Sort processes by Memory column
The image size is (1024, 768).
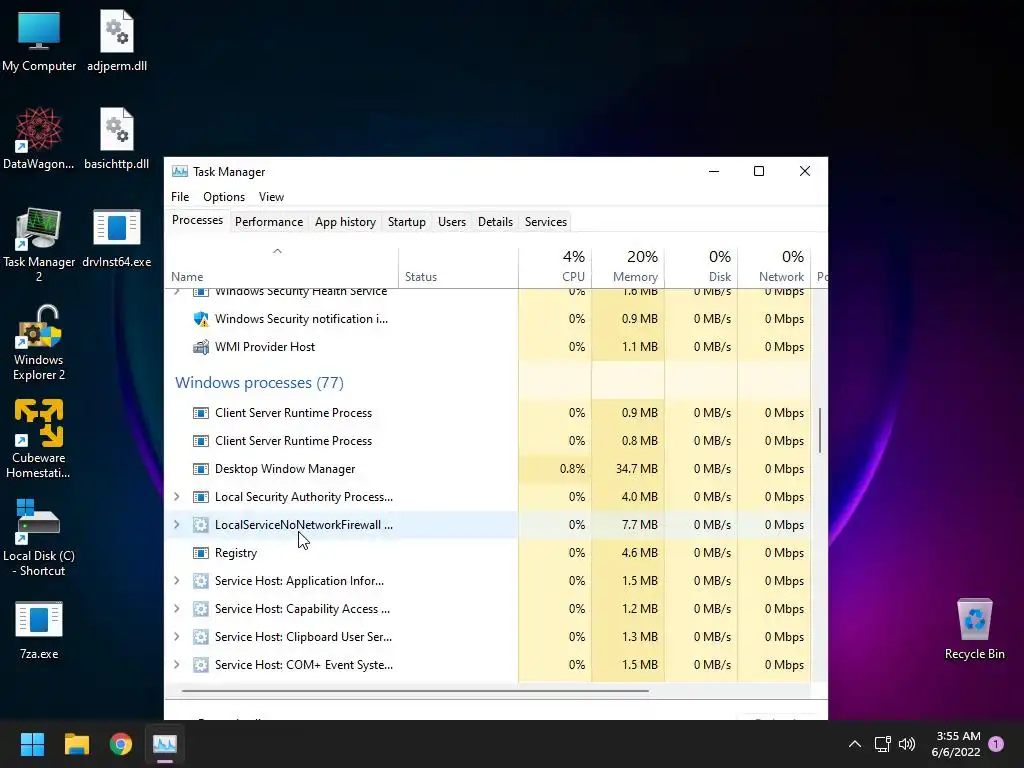pyautogui.click(x=628, y=268)
